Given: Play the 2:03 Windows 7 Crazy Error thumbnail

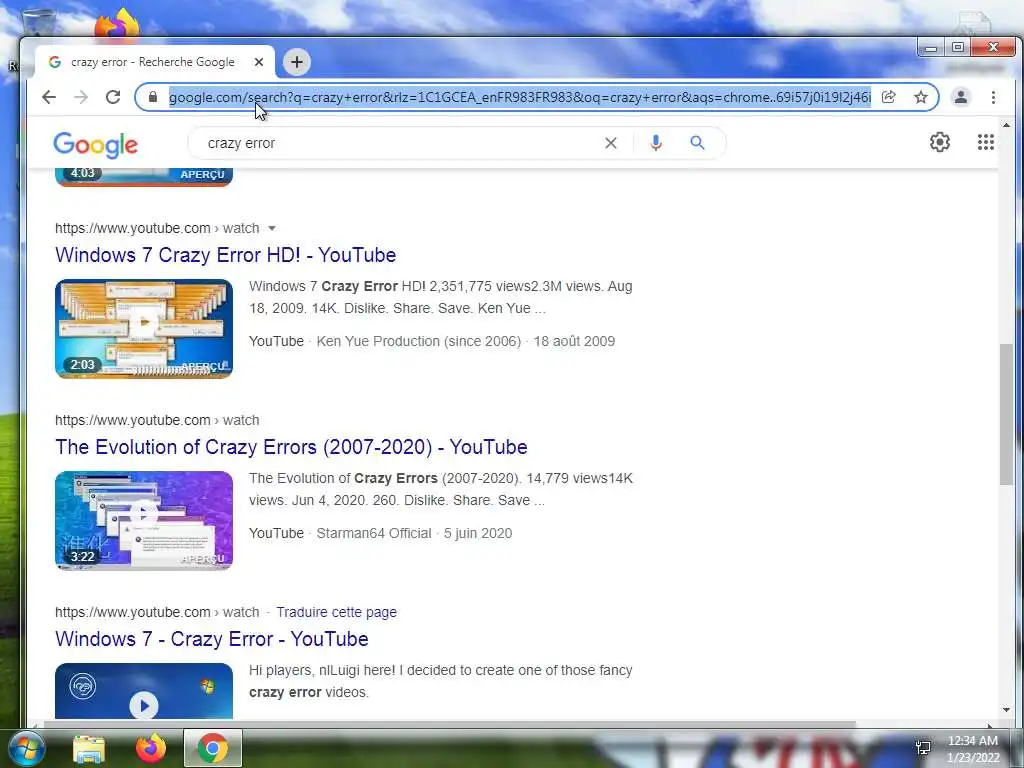Looking at the screenshot, I should 144,328.
